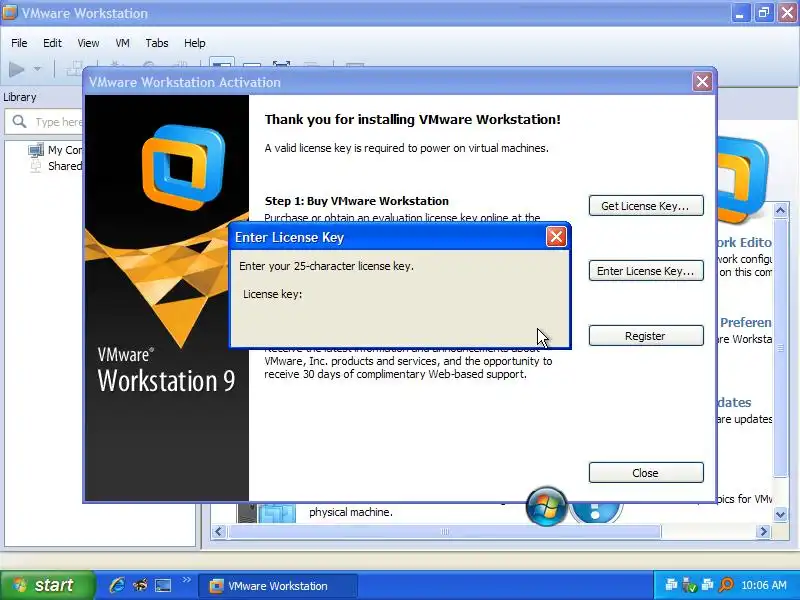Click the VMware logo in the title bar
The height and width of the screenshot is (600, 800).
(x=10, y=13)
